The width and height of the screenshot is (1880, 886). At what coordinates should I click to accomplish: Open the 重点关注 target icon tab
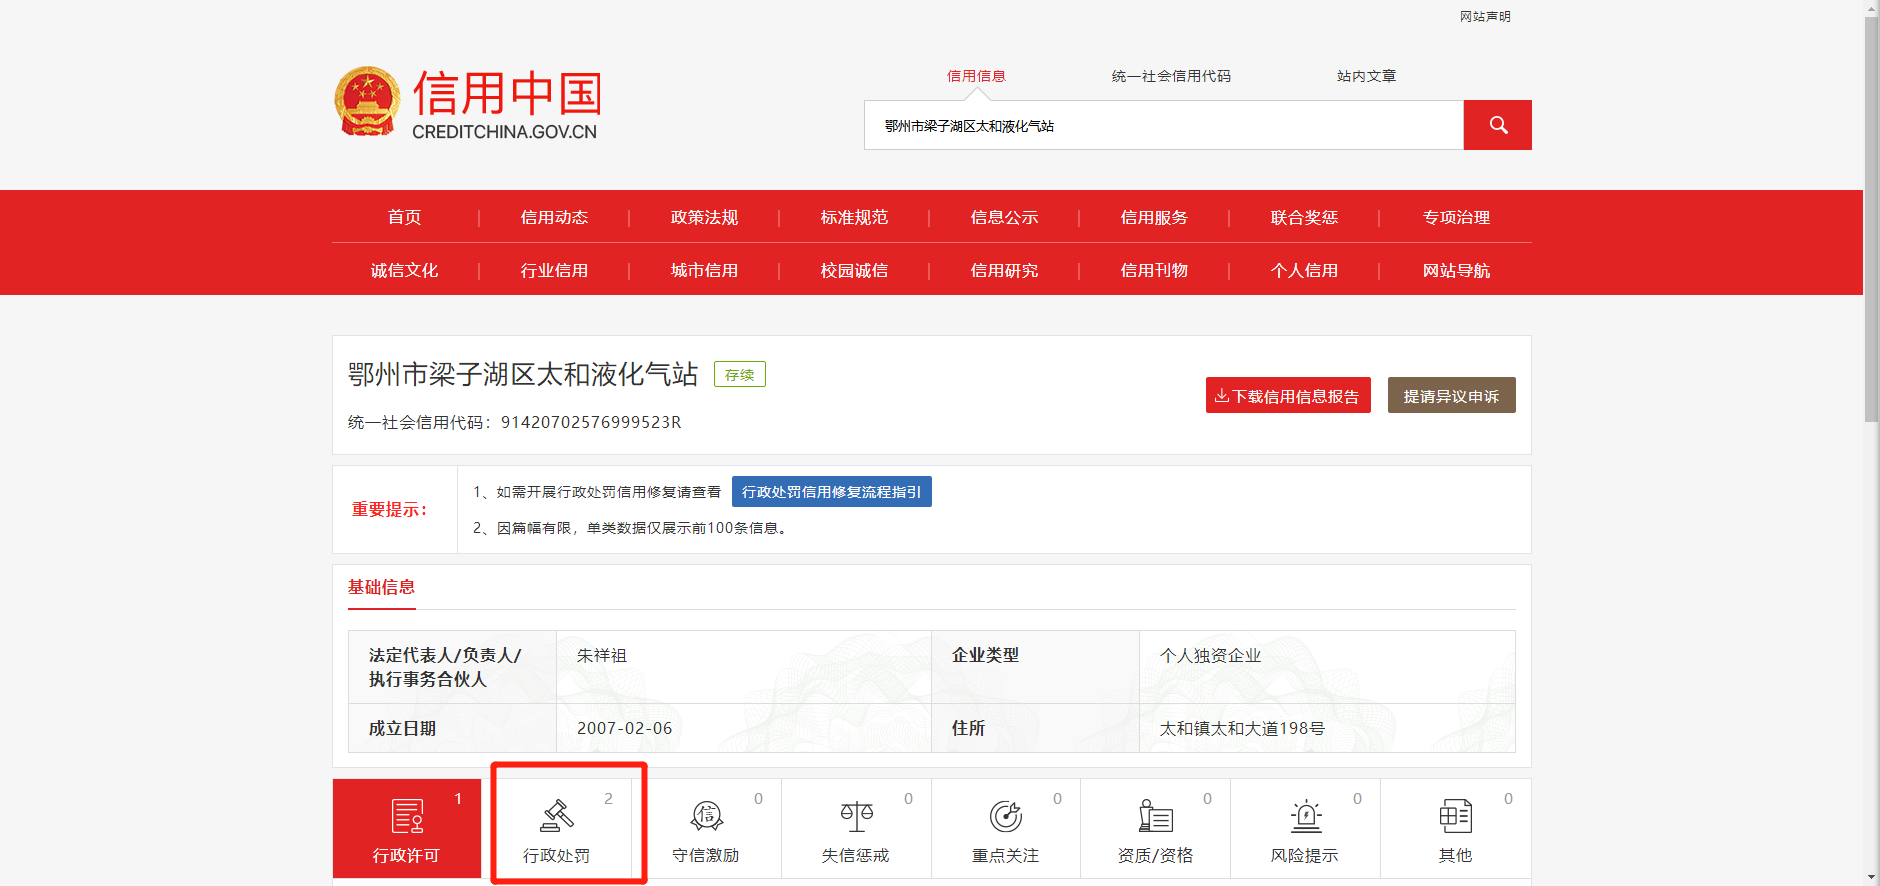[x=1006, y=828]
